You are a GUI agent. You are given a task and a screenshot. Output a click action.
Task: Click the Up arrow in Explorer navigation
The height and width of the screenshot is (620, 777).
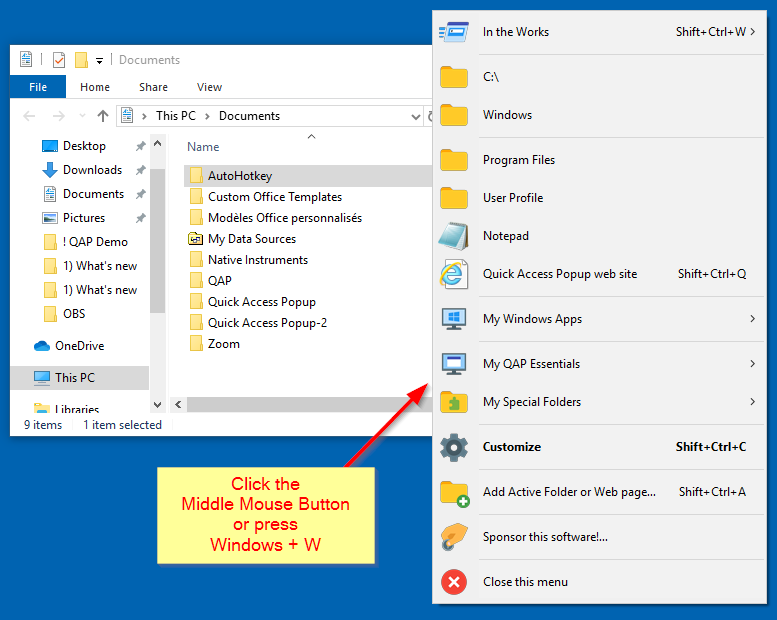click(103, 116)
